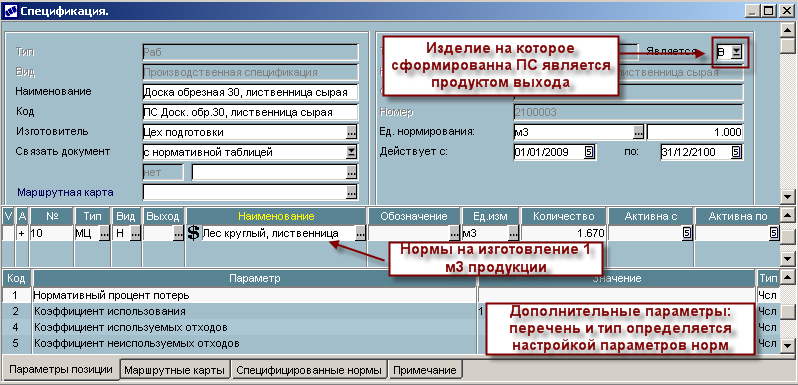Click ellipsis button in Выход cell

178,234
